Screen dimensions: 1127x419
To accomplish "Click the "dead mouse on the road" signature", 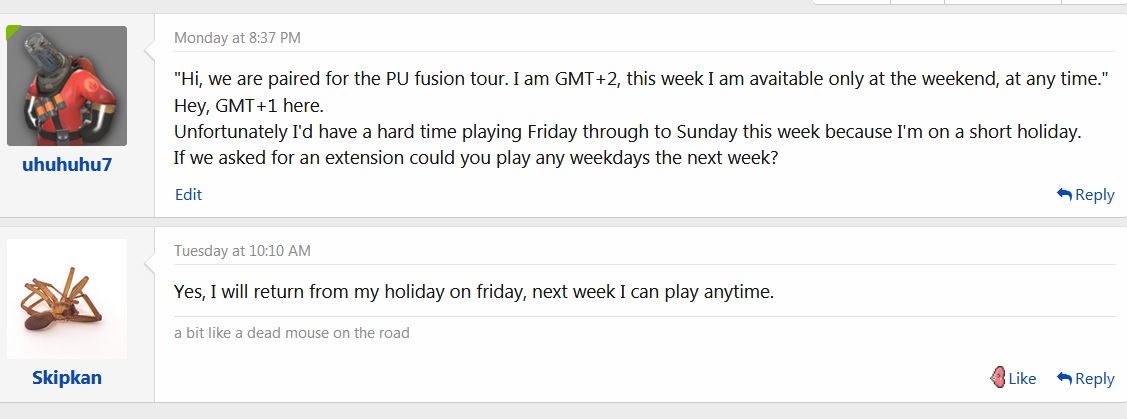I will click(292, 332).
